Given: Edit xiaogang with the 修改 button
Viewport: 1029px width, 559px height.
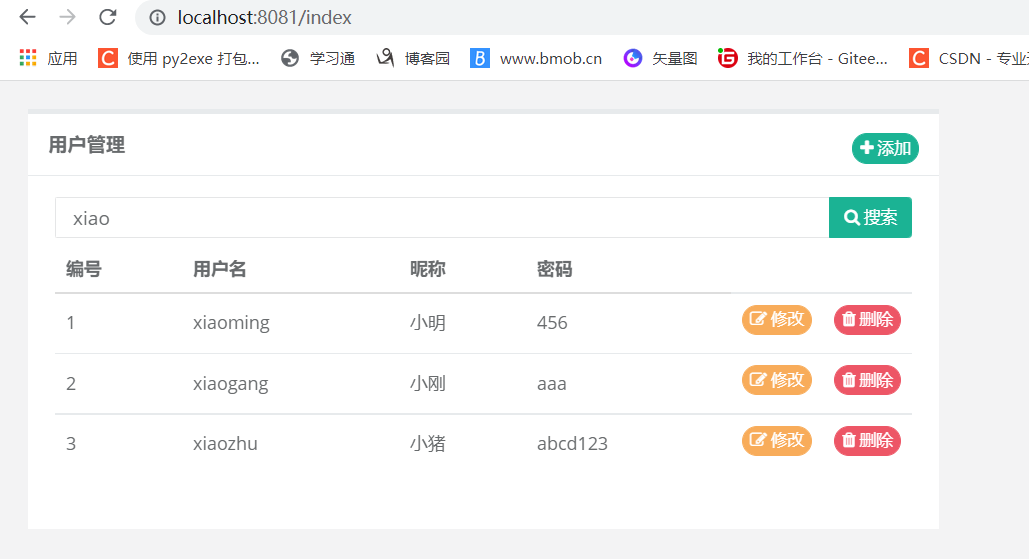Looking at the screenshot, I should coord(777,380).
